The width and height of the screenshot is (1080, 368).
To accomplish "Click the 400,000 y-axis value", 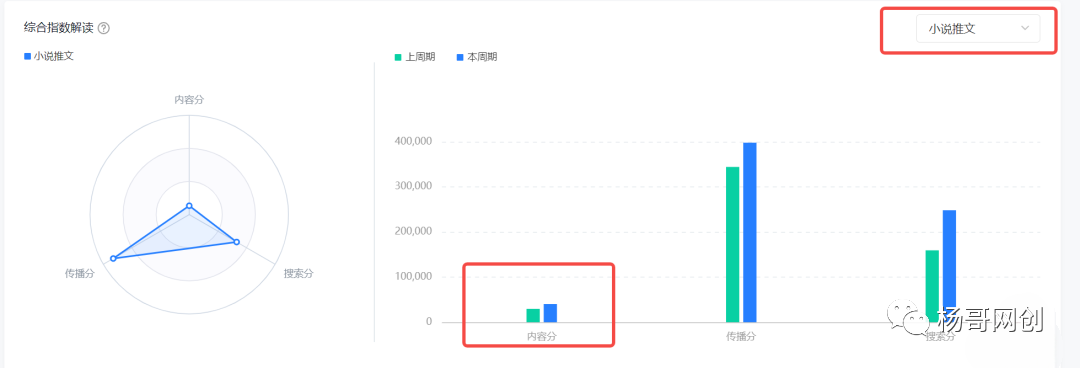I will coord(414,141).
